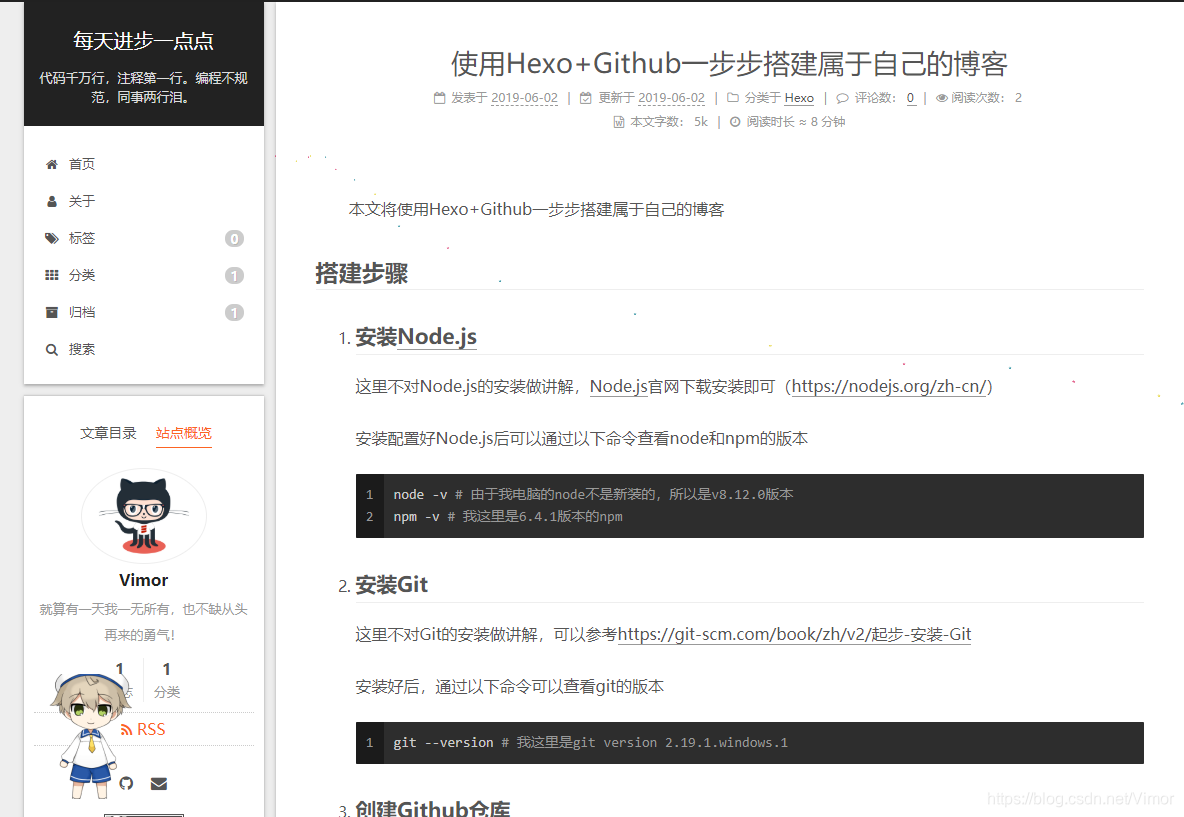Click the search magnifier icon beside 搜索
1184x817 pixels.
pyautogui.click(x=51, y=349)
